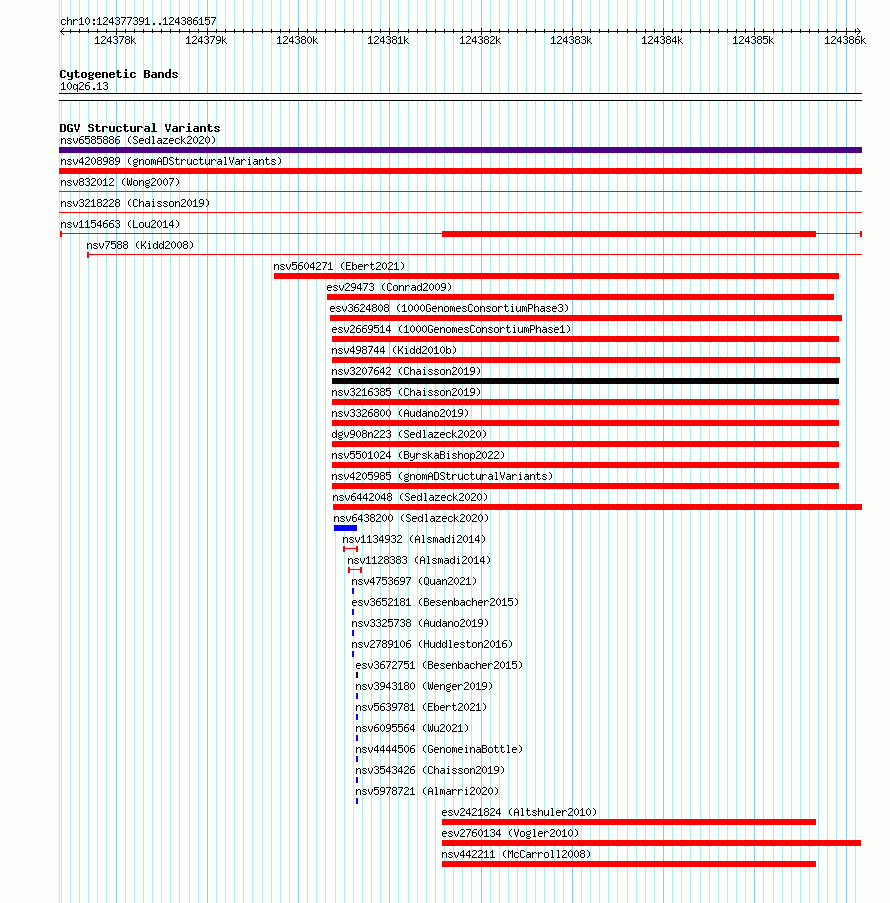Viewport: 890px width, 903px height.
Task: Select the red esv29473 variant bar
Action: click(x=580, y=297)
